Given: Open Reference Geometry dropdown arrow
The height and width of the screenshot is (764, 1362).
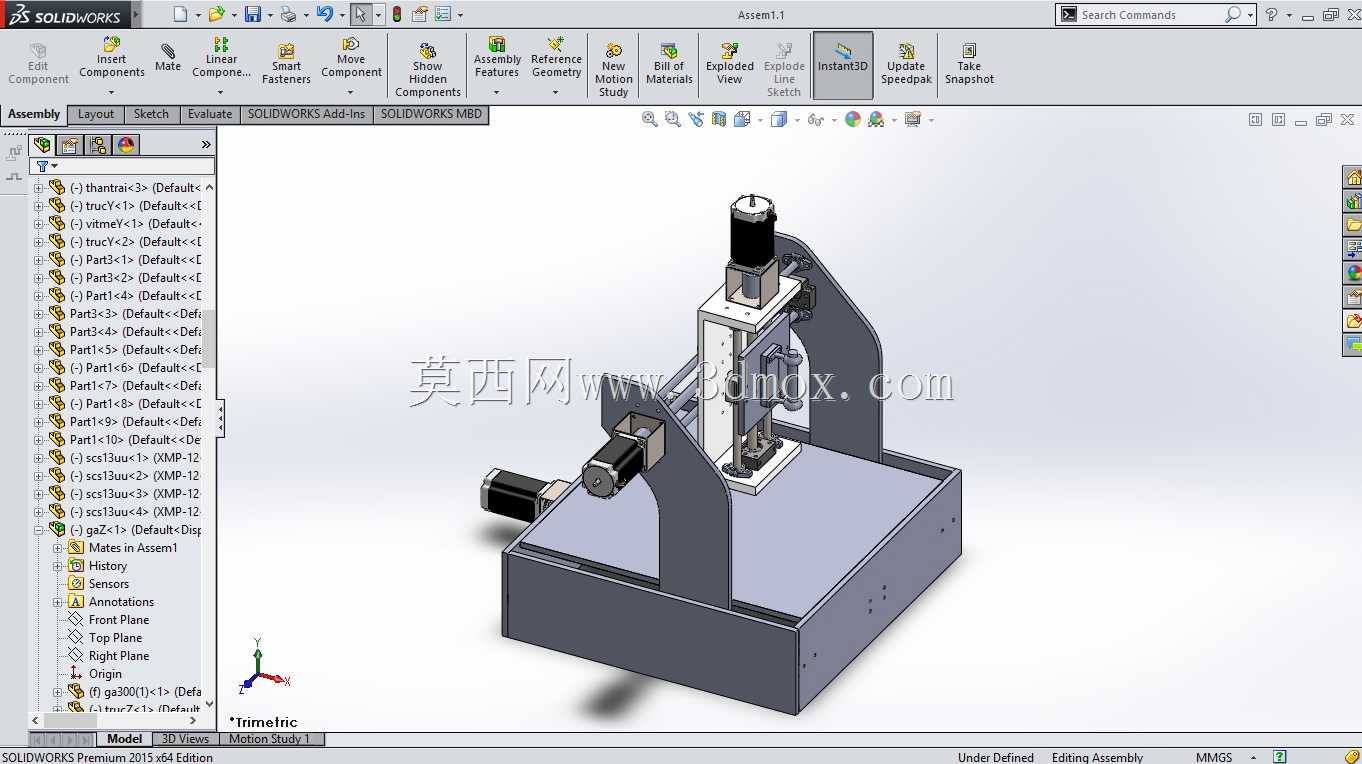Looking at the screenshot, I should (x=556, y=93).
